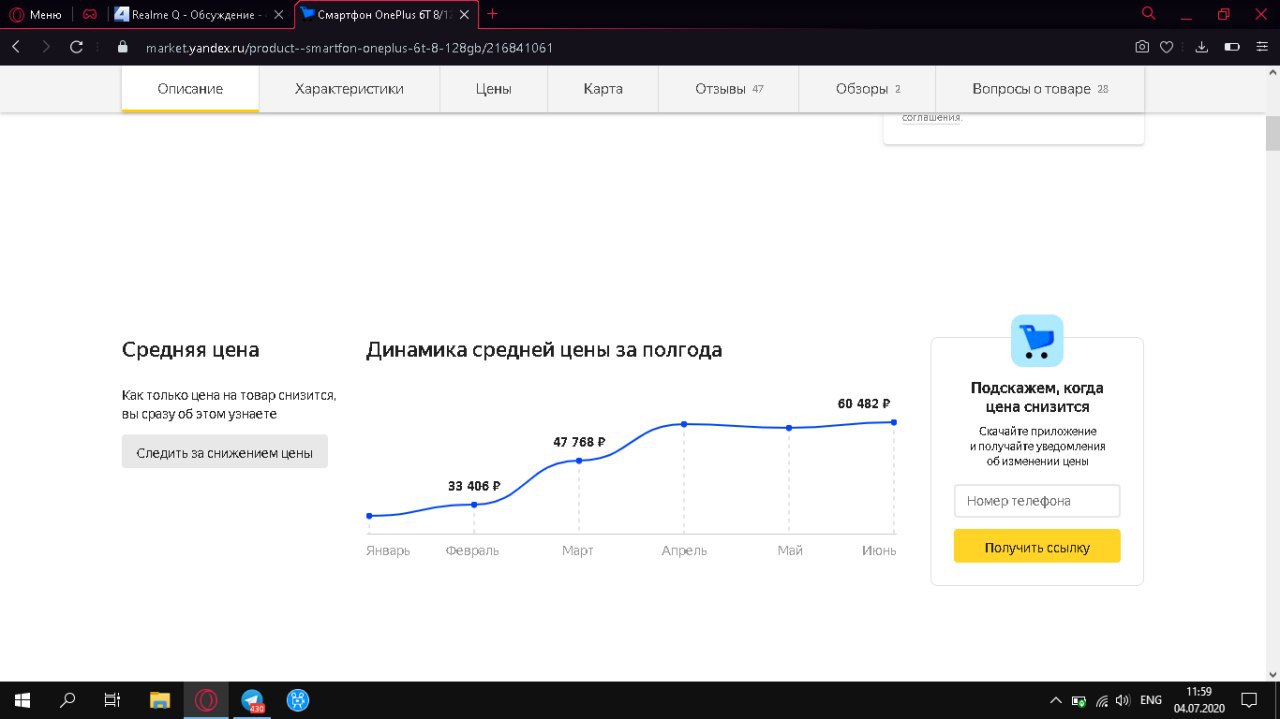
Task: Open the Wi-Fi network tray icon
Action: [1102, 700]
